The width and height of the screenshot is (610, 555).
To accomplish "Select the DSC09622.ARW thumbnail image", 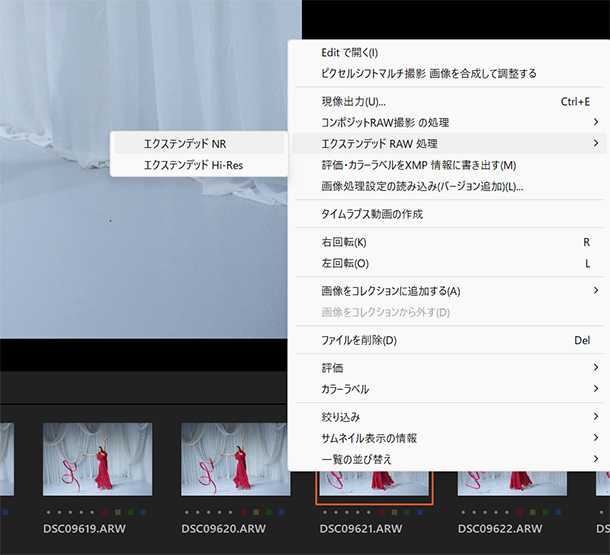I will (x=512, y=483).
